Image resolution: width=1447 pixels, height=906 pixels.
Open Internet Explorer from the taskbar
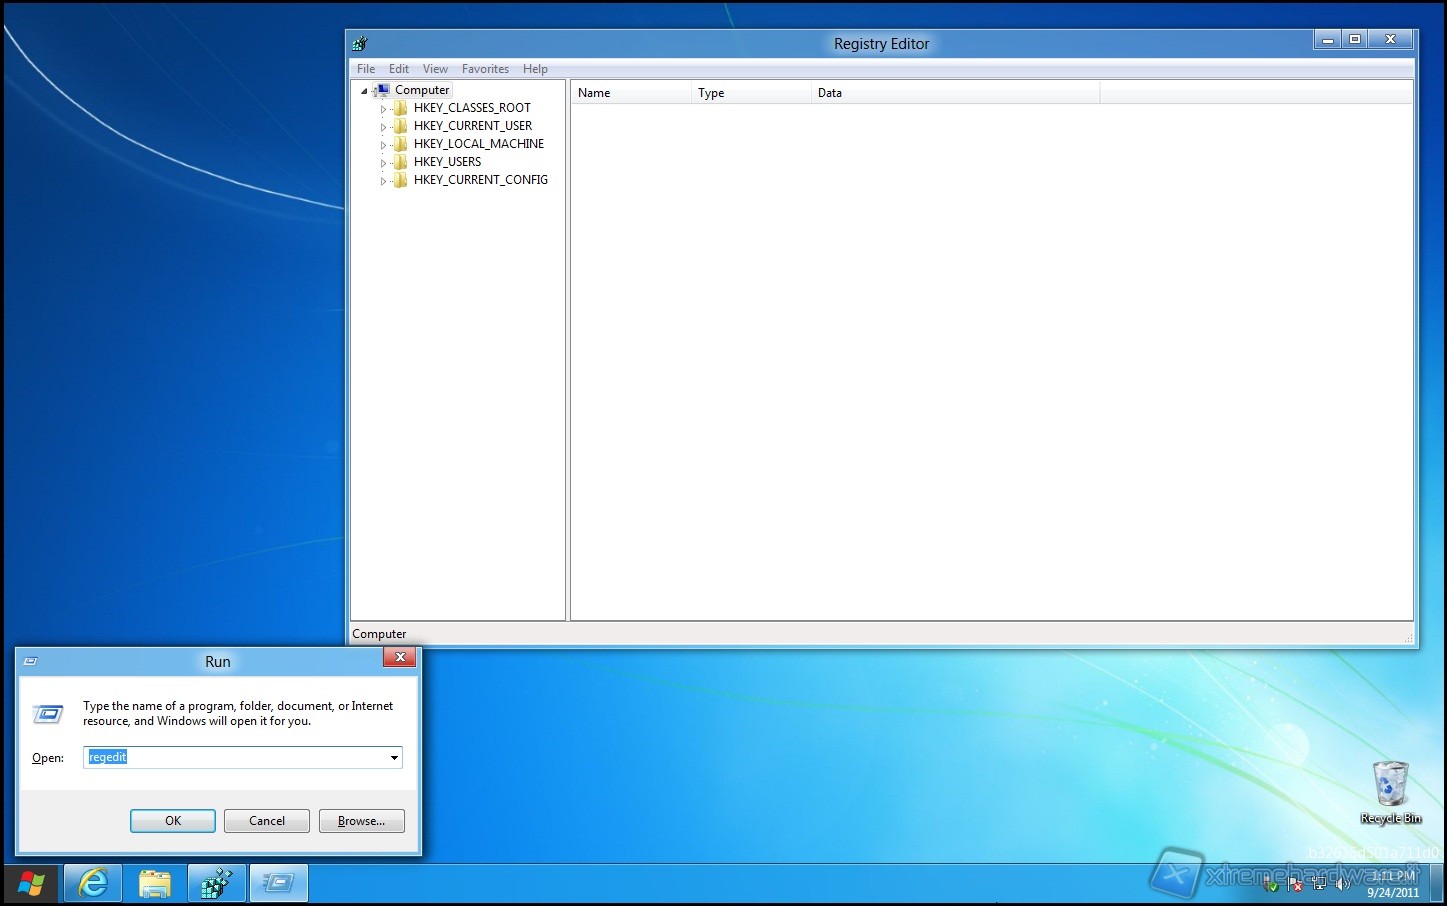click(x=93, y=883)
